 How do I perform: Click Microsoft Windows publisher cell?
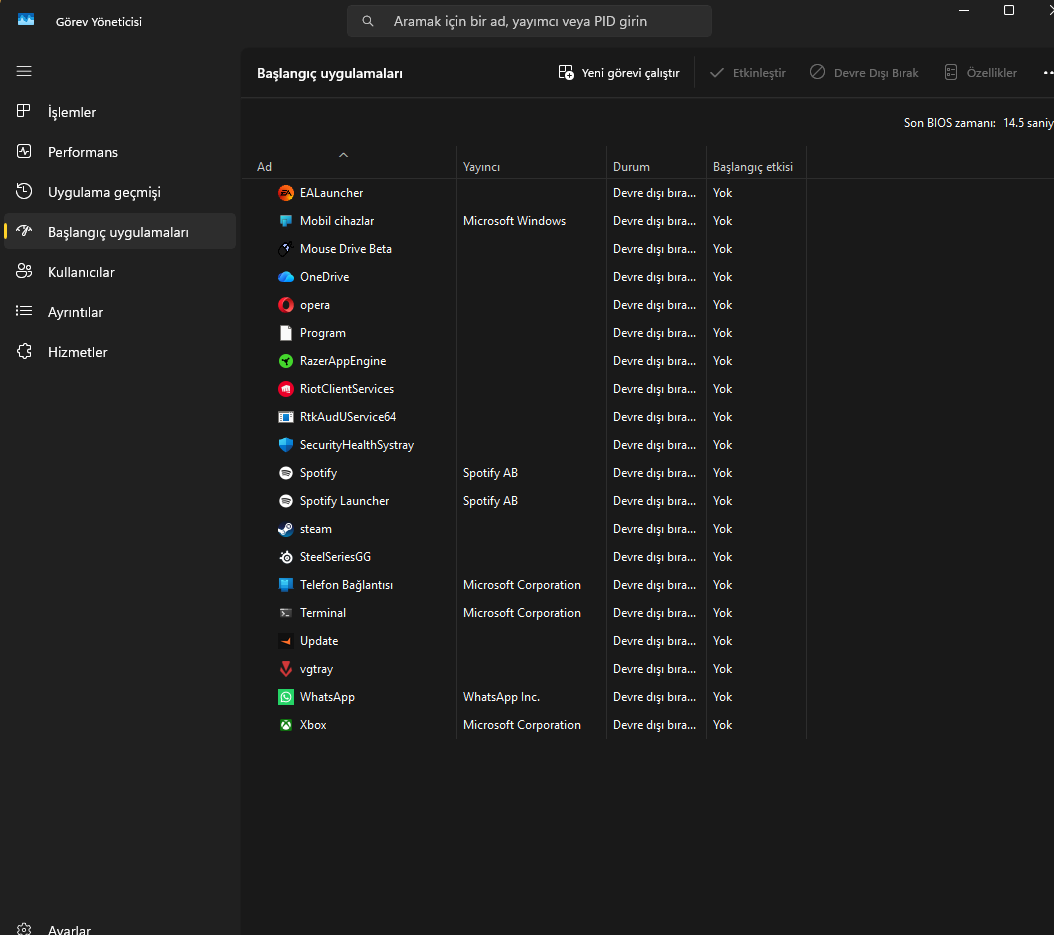pos(514,221)
